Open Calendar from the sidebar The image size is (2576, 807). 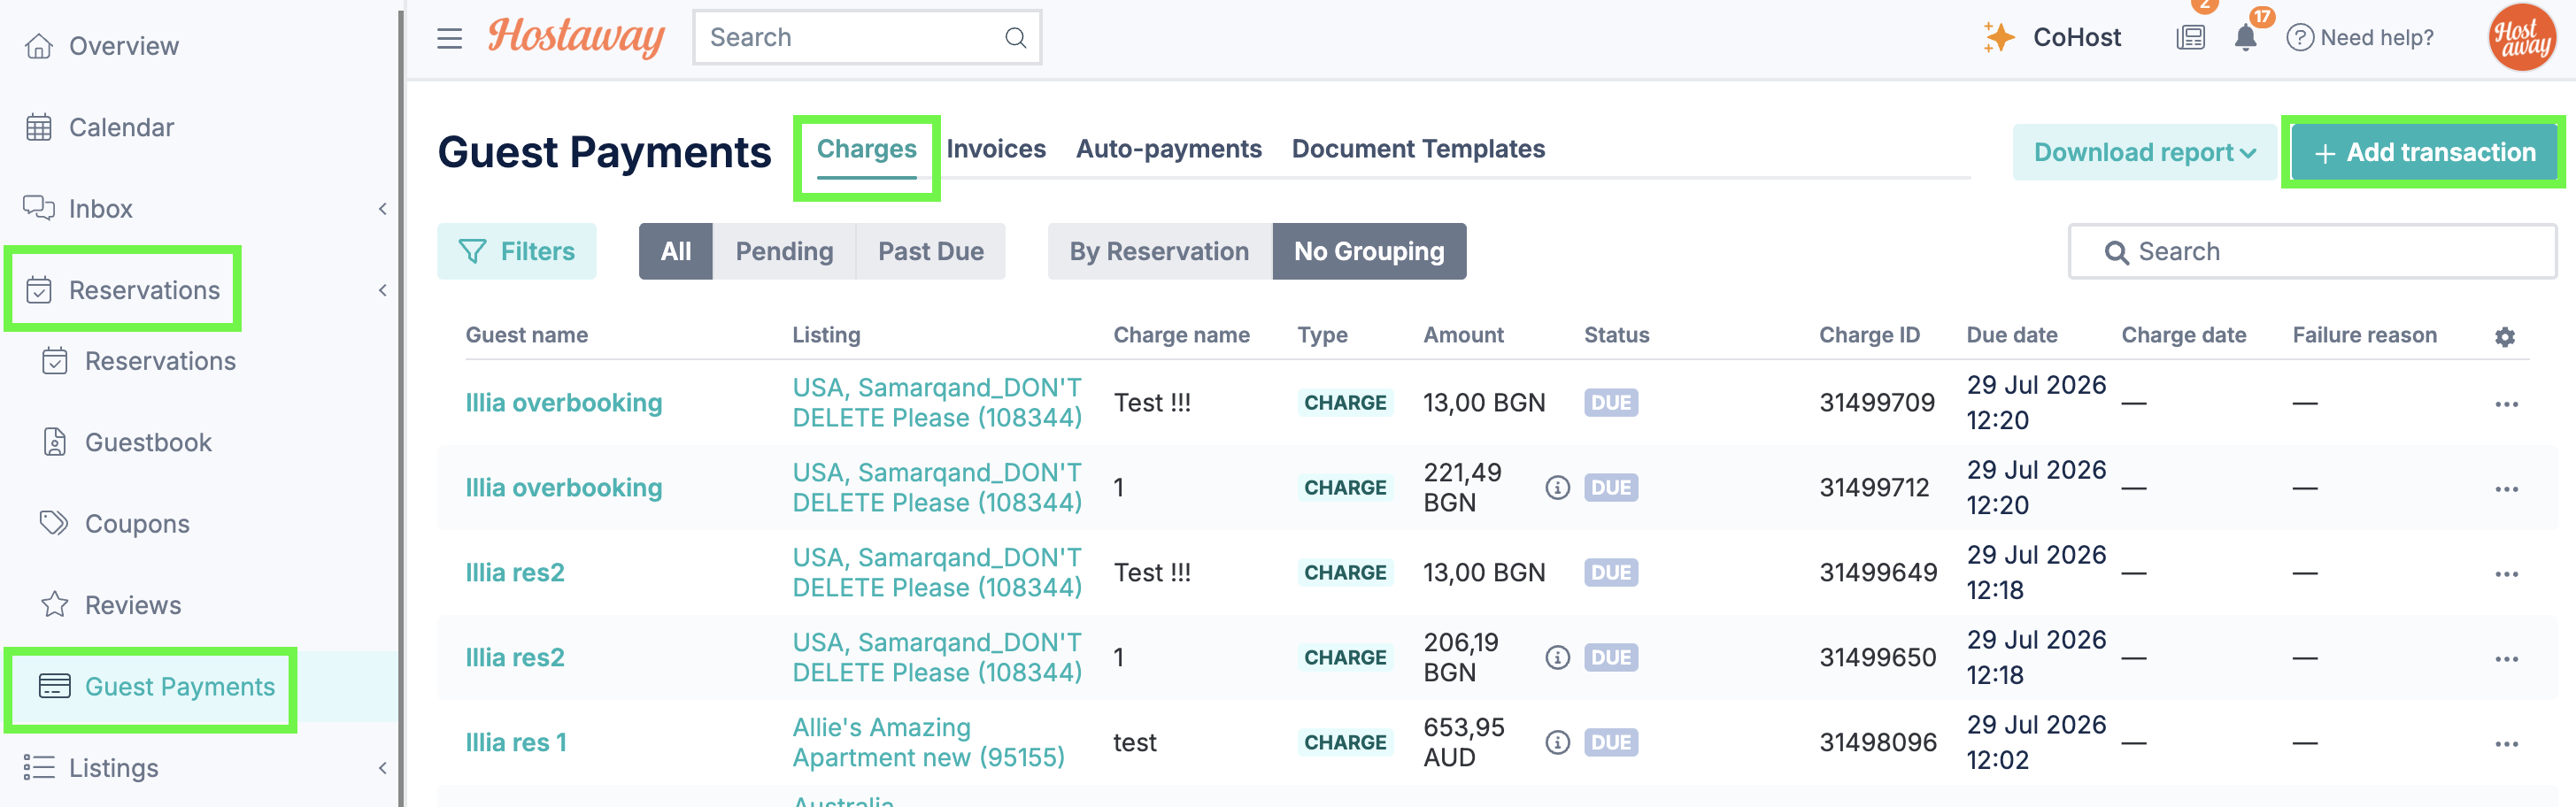[121, 127]
